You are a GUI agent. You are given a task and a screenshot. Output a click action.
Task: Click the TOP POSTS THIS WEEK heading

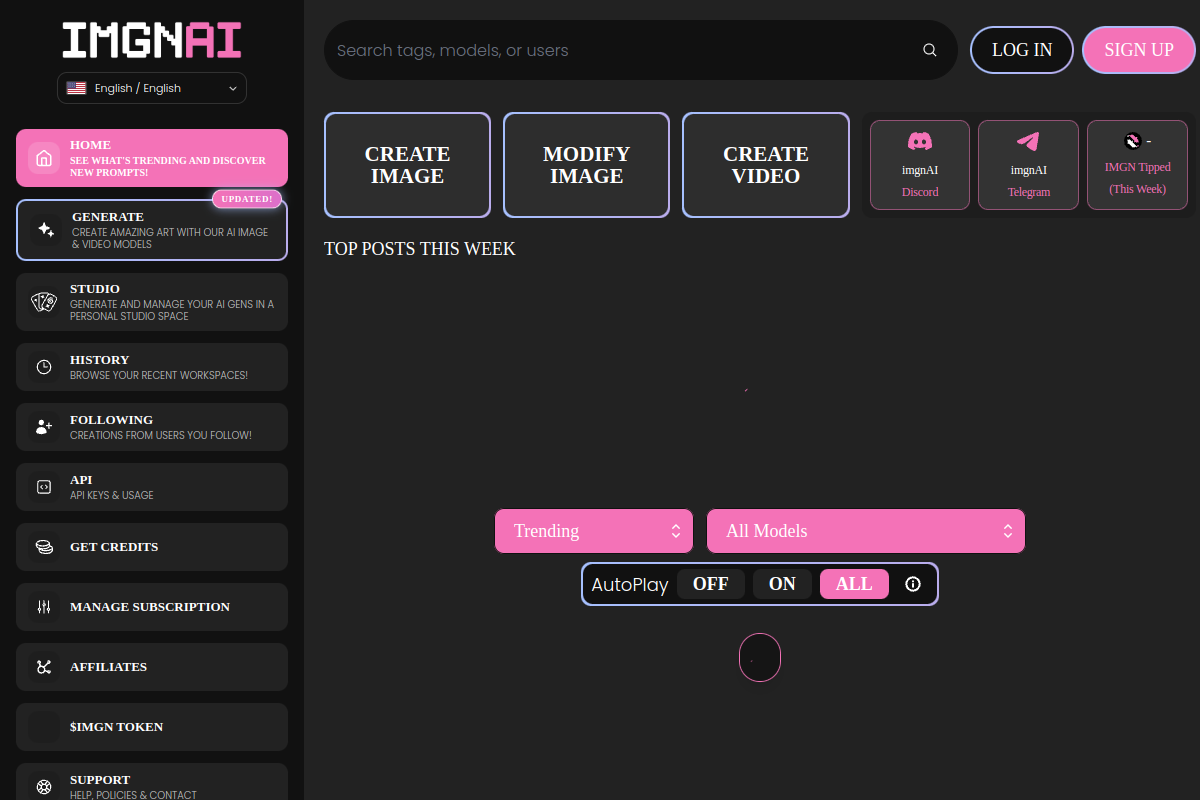[420, 249]
